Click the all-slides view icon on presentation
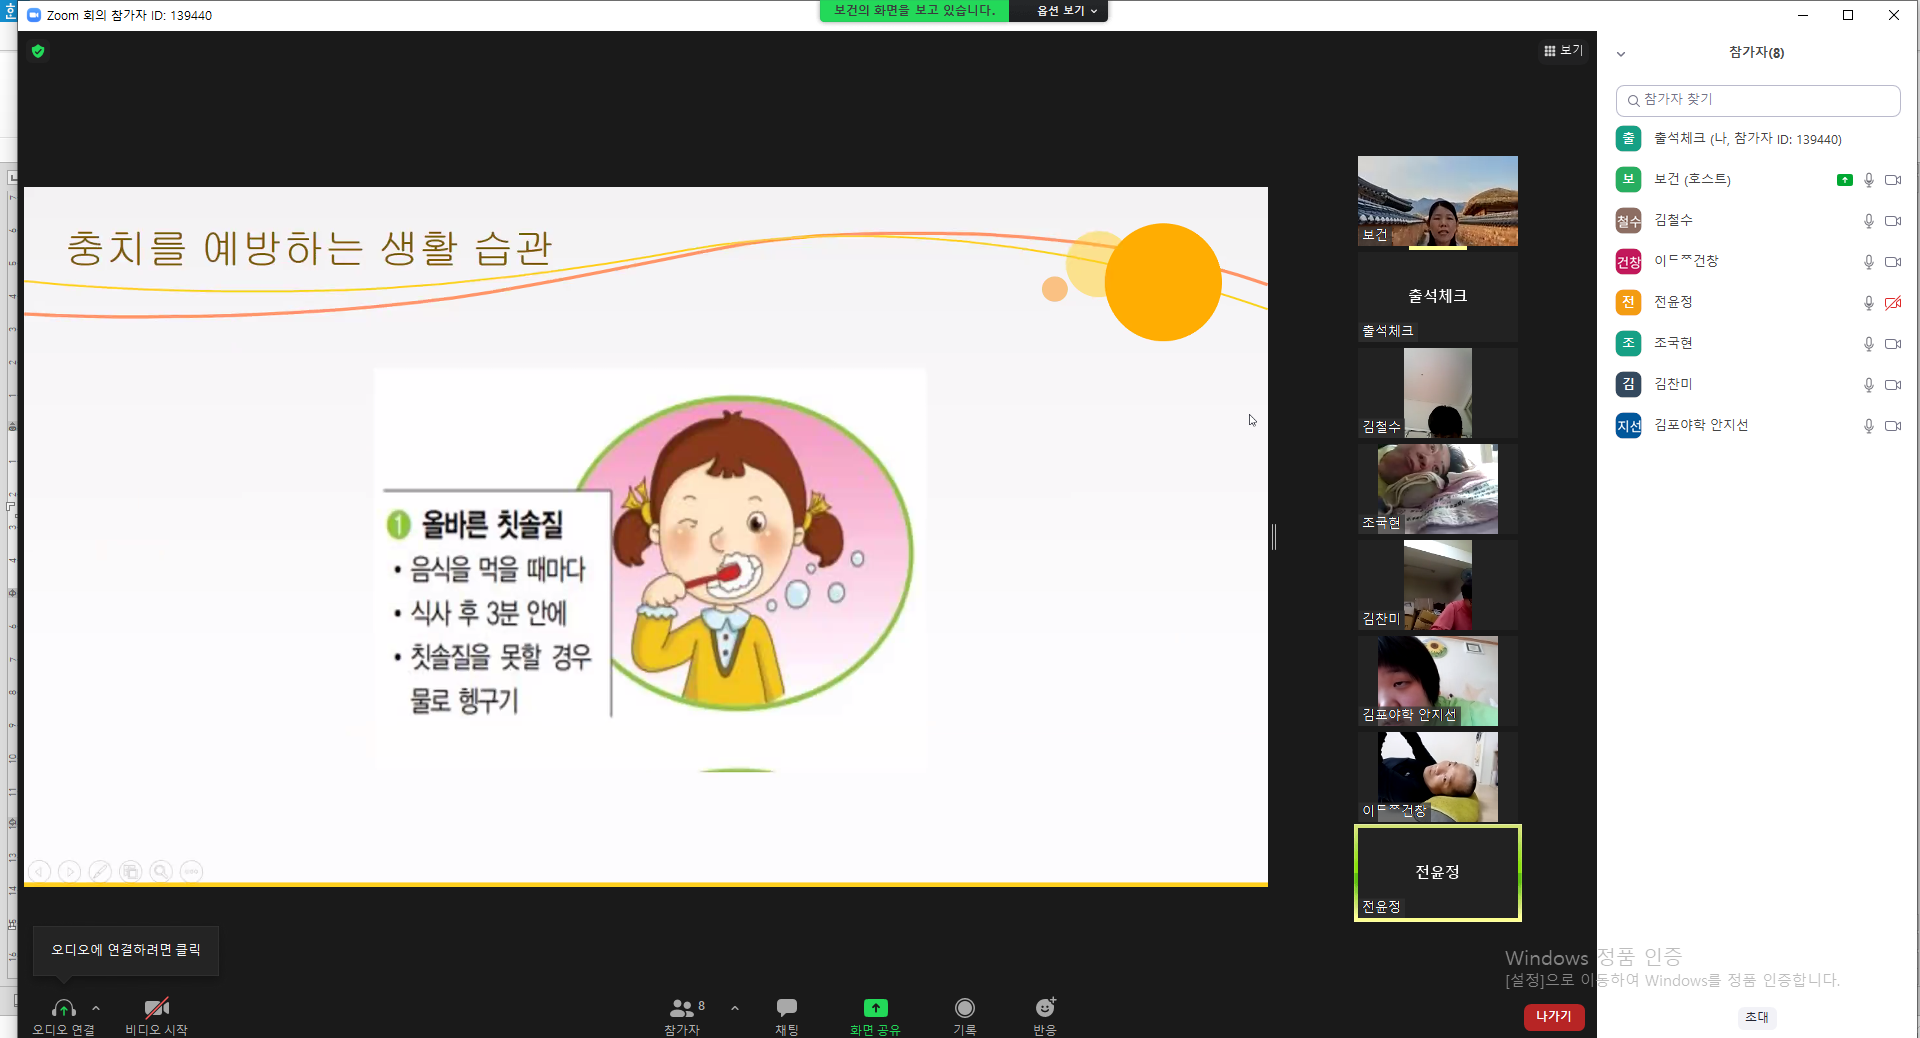This screenshot has width=1920, height=1038. (130, 872)
